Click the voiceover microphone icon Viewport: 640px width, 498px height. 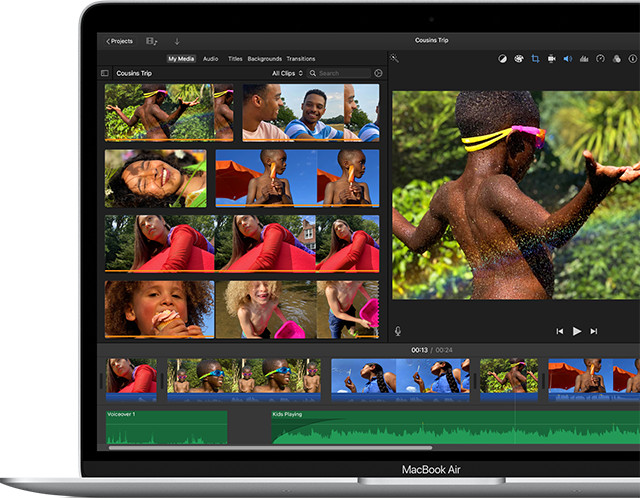(398, 331)
